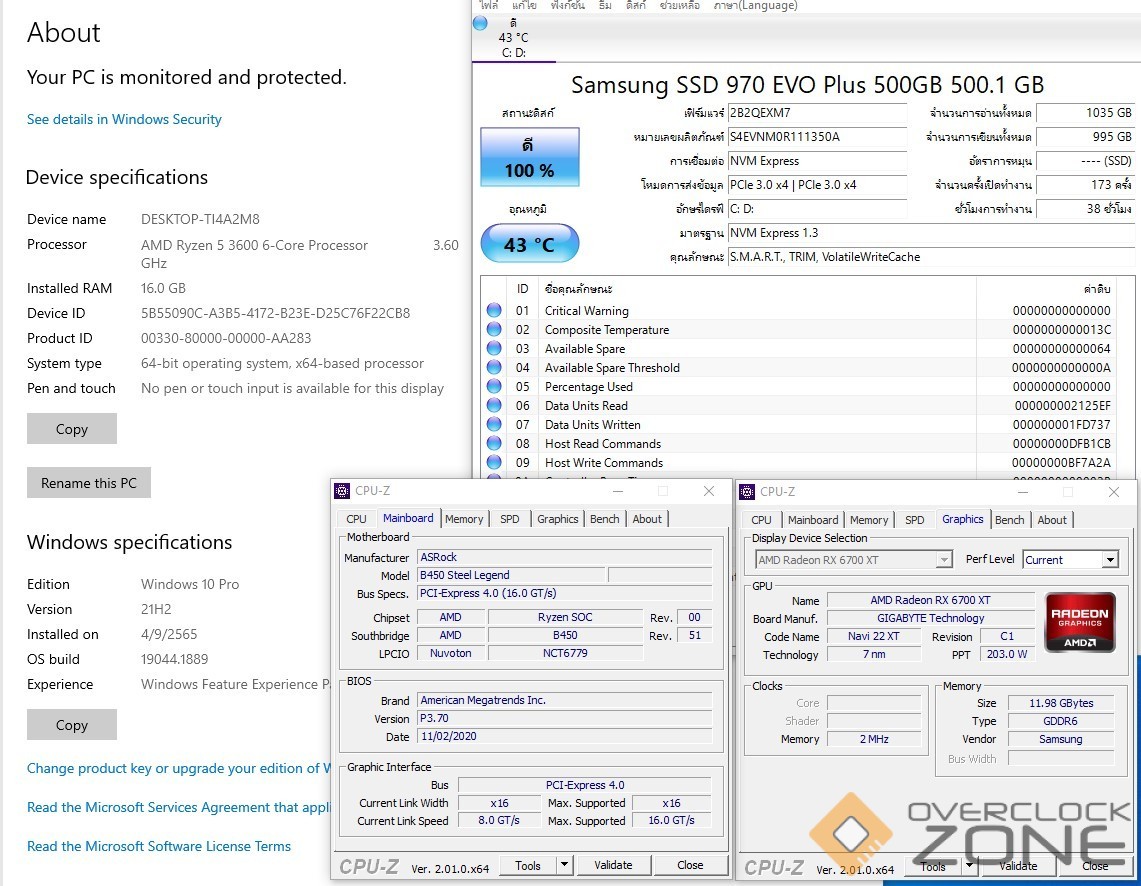Switch to the SPD tab in Mainboard window

point(510,519)
